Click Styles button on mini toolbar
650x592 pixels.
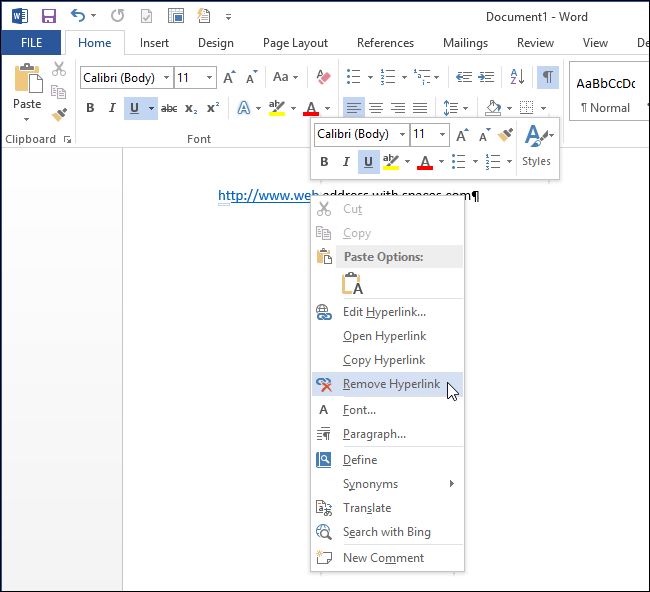[x=537, y=146]
